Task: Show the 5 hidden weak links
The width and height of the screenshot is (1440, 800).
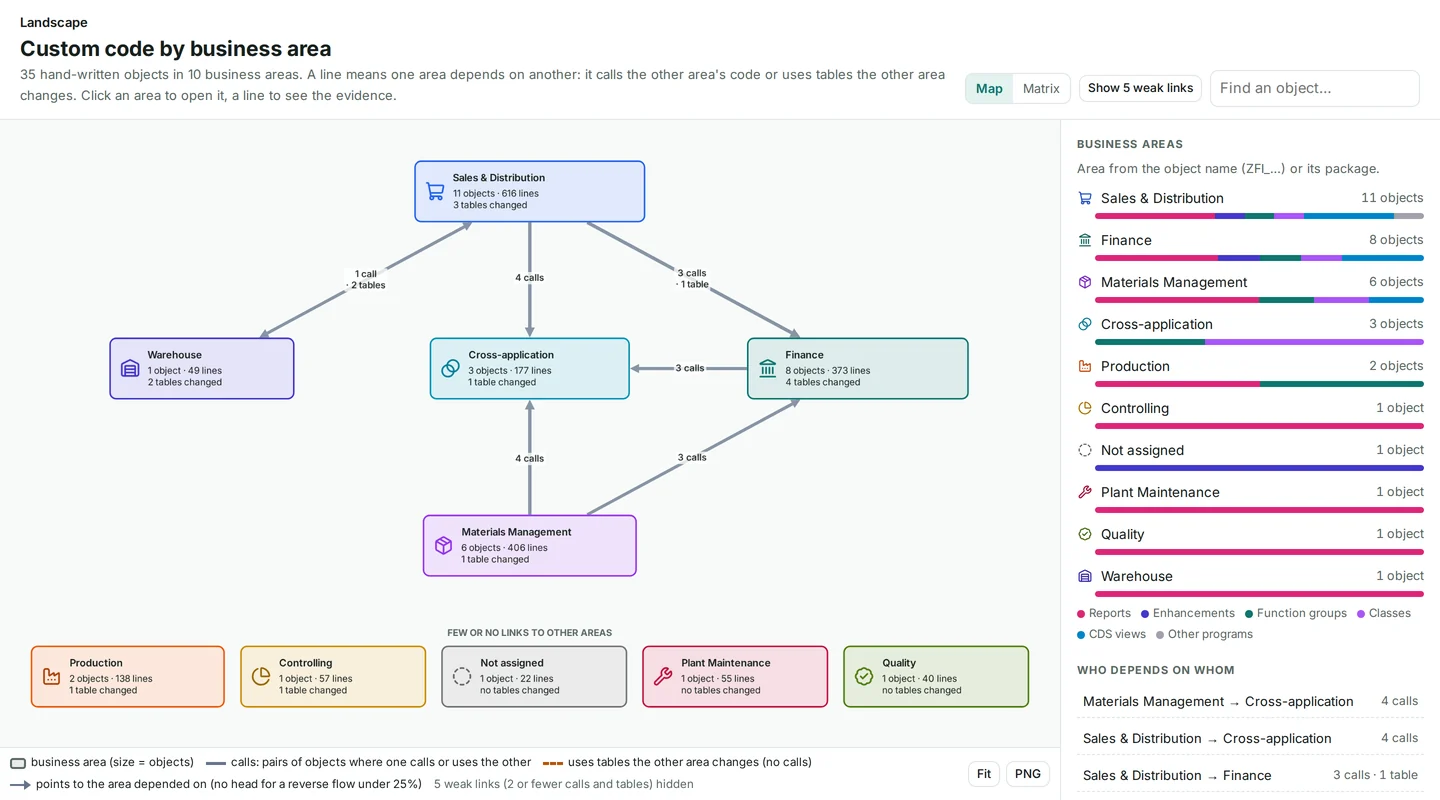Action: pos(1140,88)
